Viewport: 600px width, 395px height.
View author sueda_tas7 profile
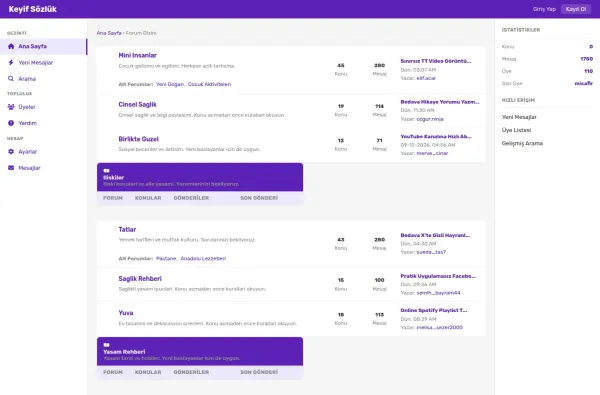(431, 252)
